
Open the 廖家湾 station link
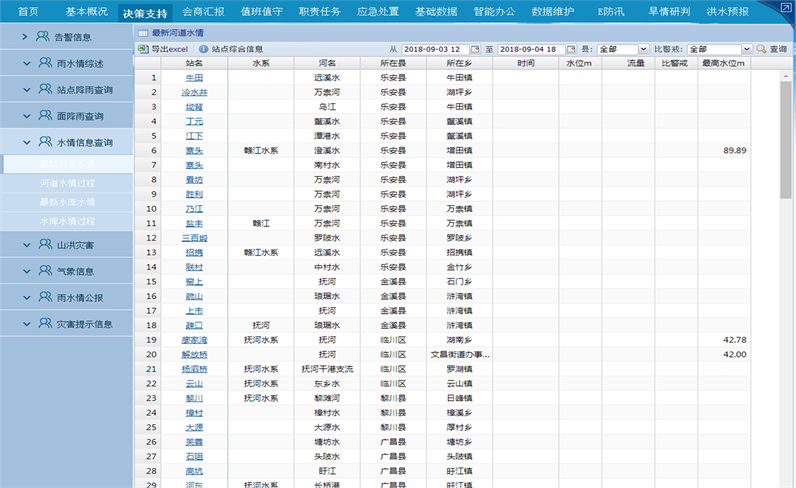194,340
